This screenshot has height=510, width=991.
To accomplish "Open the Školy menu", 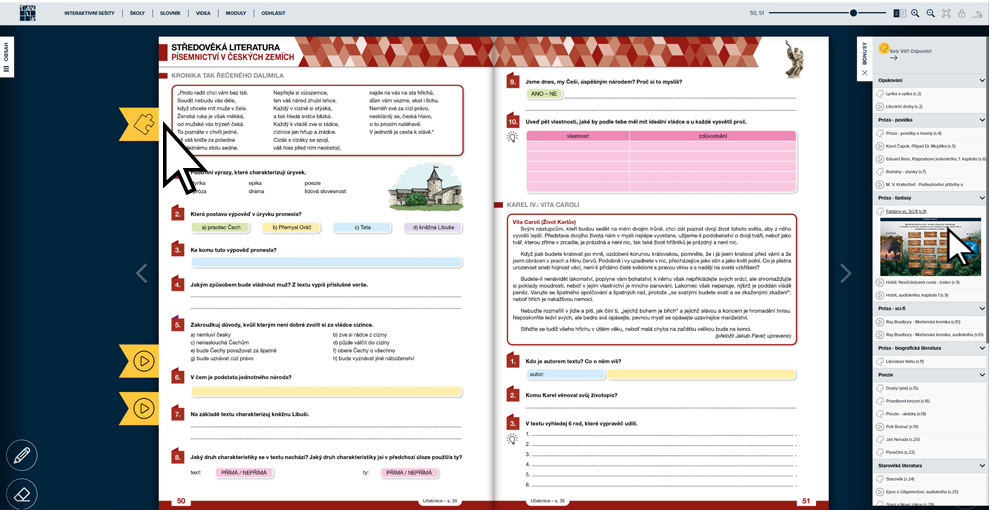I will 137,13.
